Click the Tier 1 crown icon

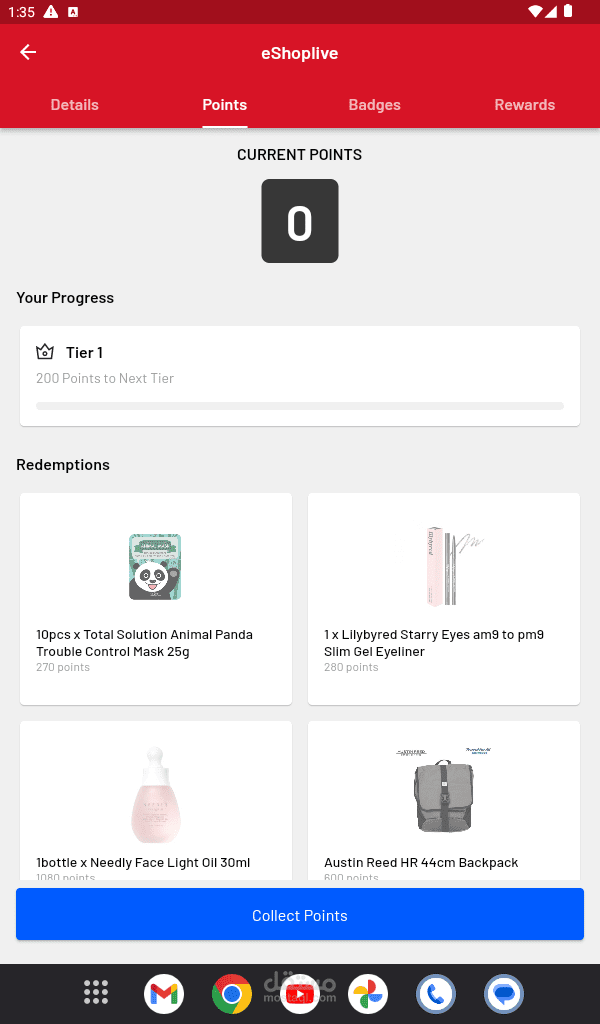(x=45, y=352)
